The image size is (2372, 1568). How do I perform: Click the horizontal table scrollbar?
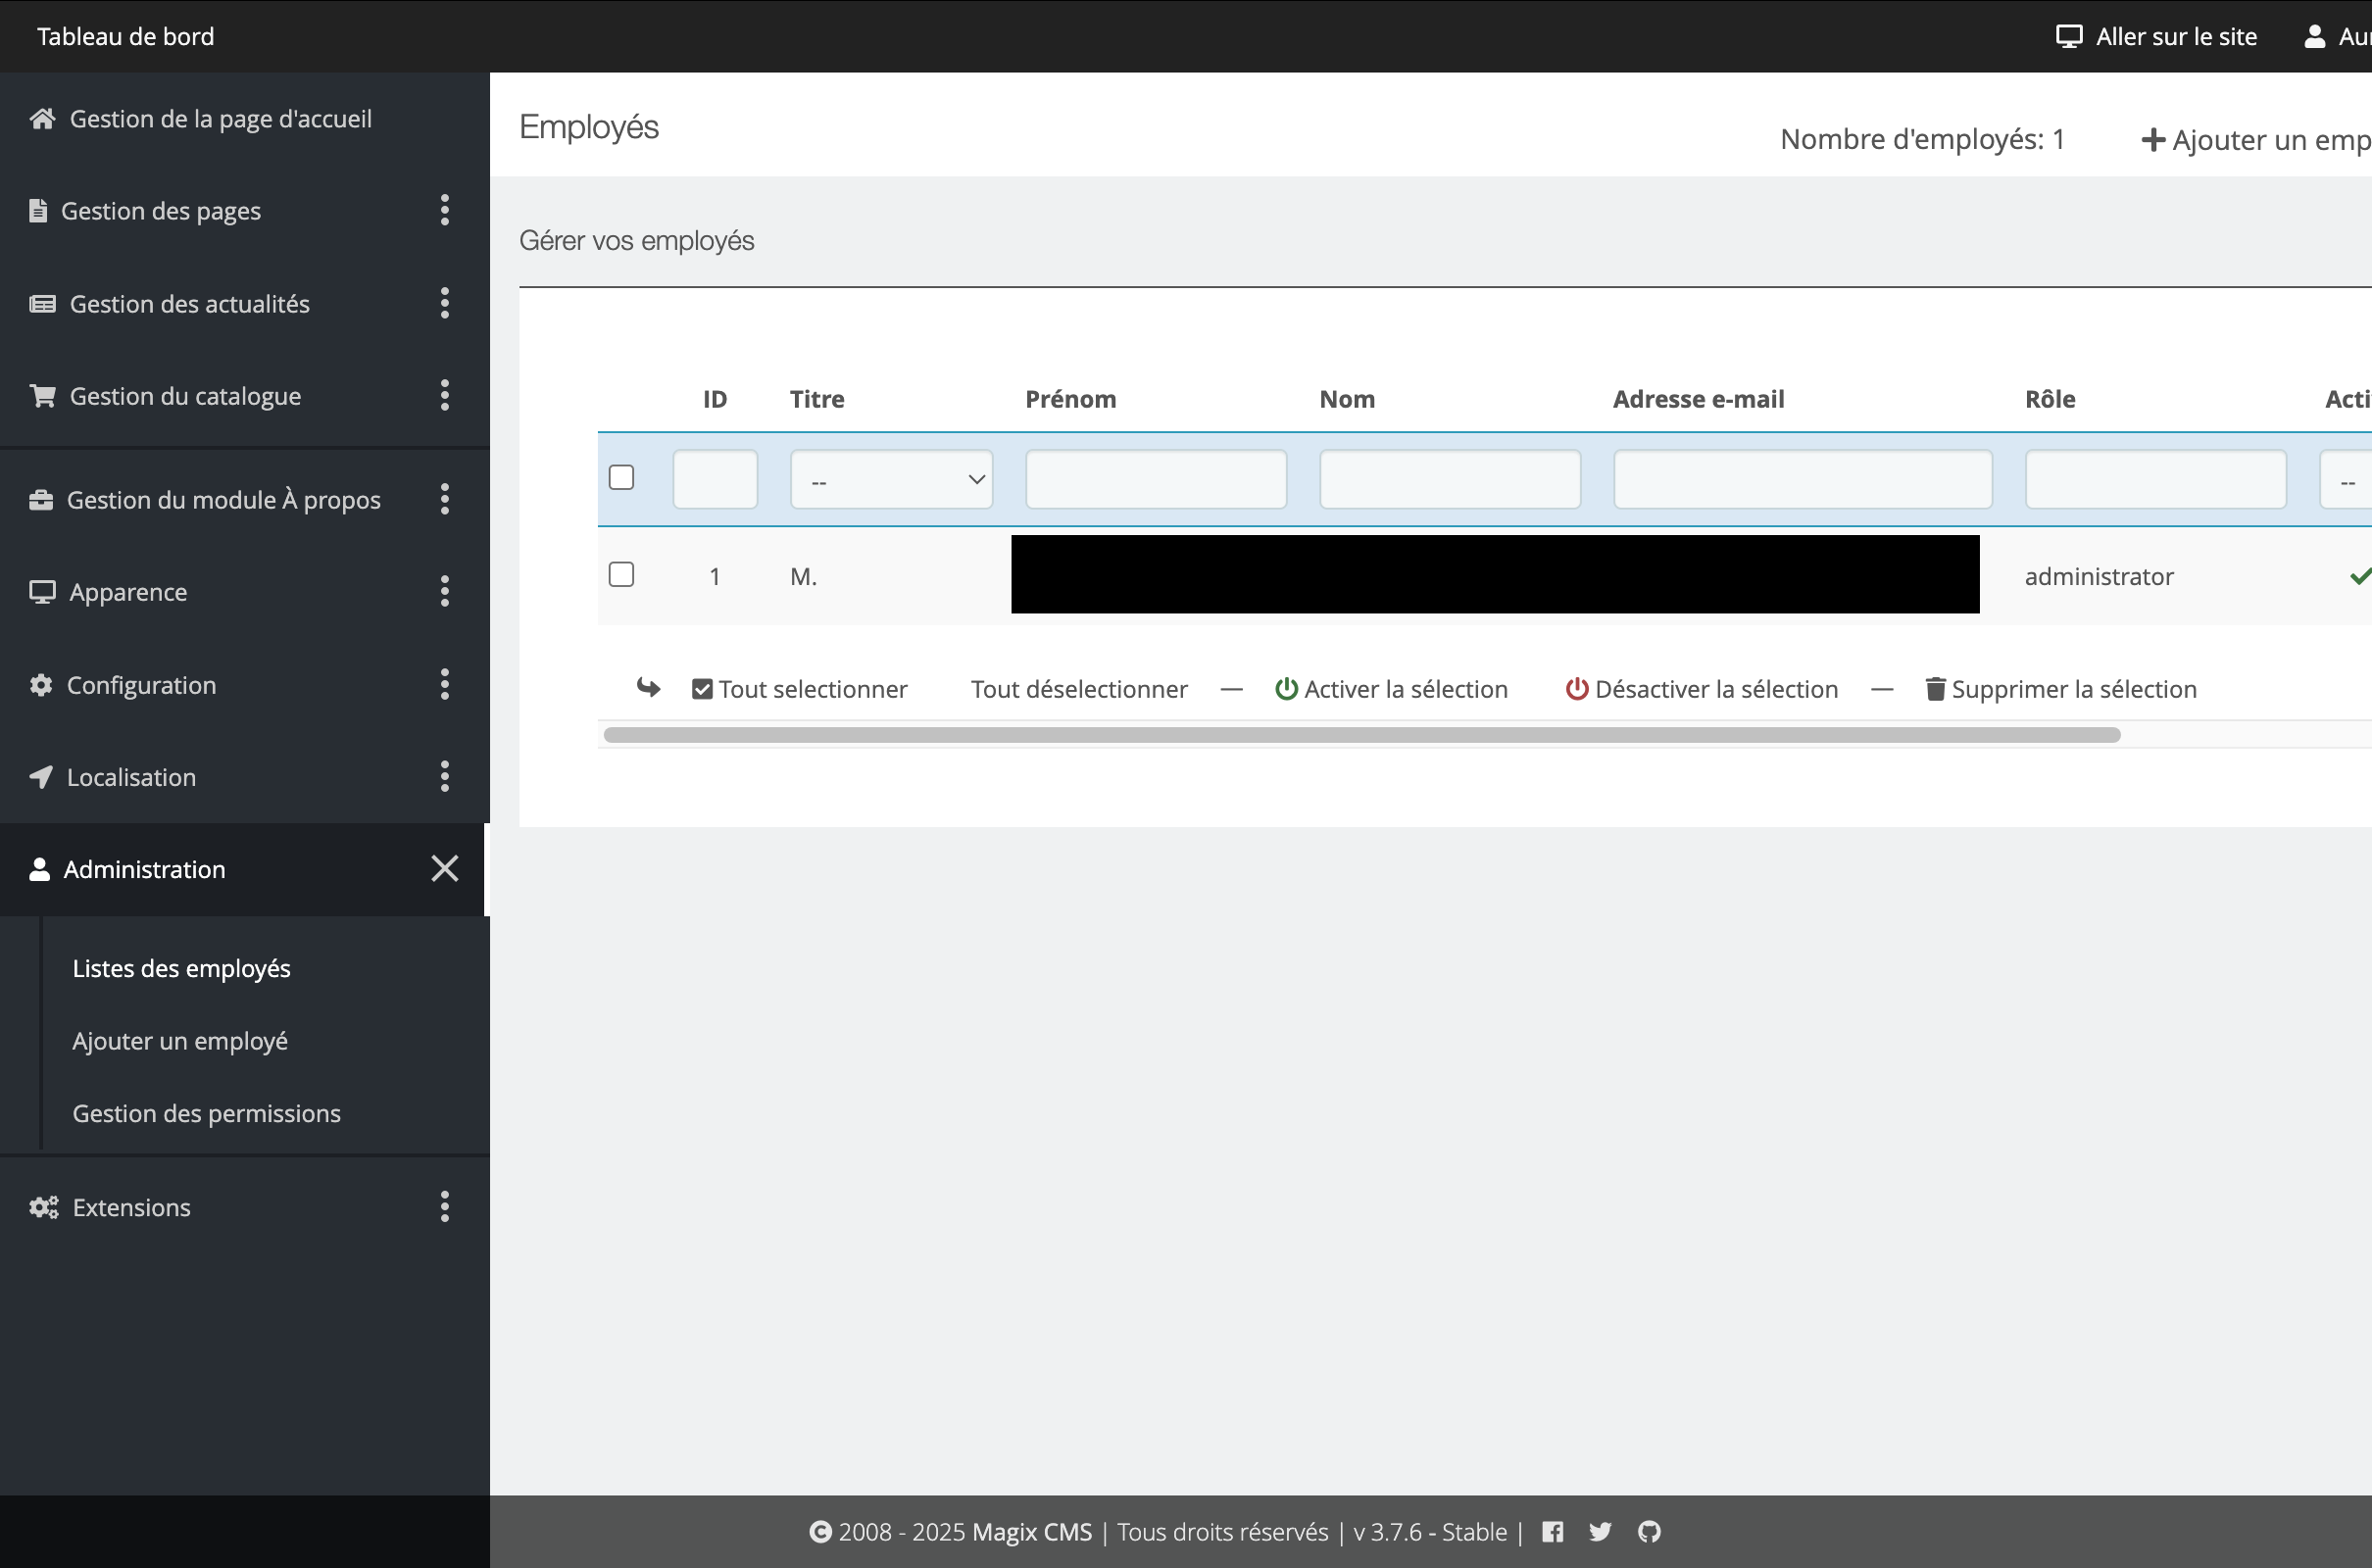1362,735
